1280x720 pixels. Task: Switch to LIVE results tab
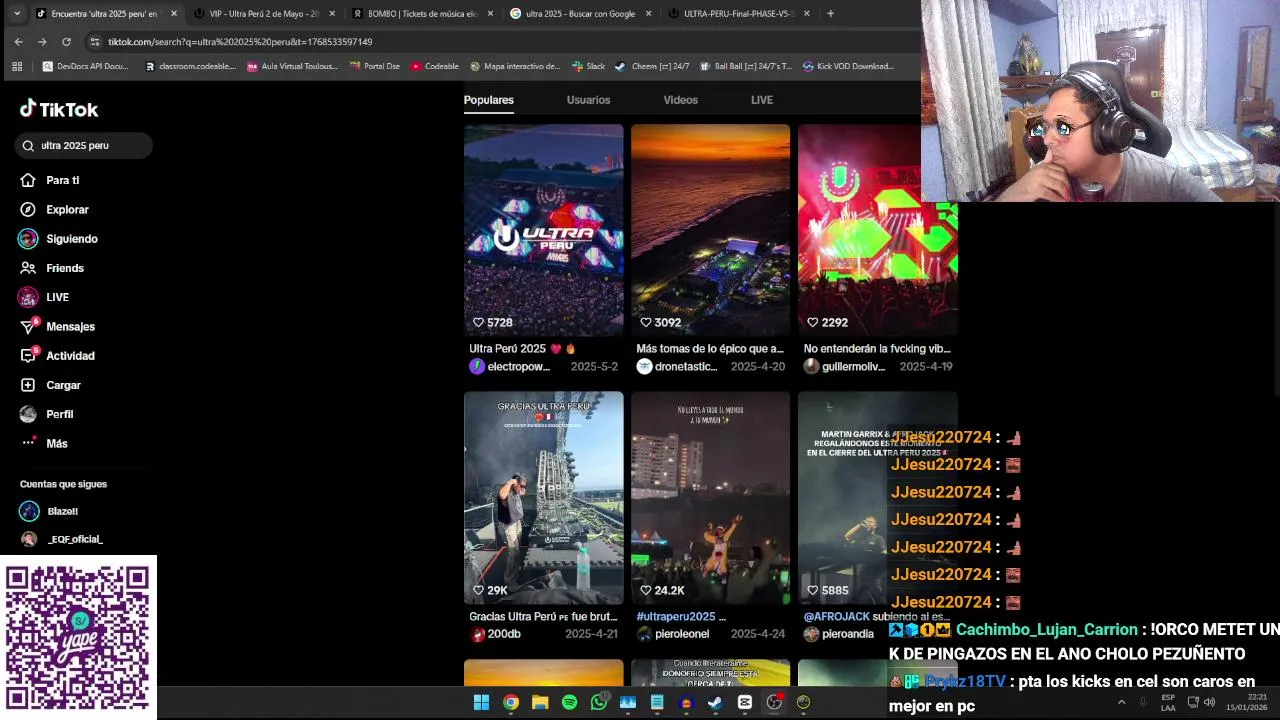(x=762, y=100)
